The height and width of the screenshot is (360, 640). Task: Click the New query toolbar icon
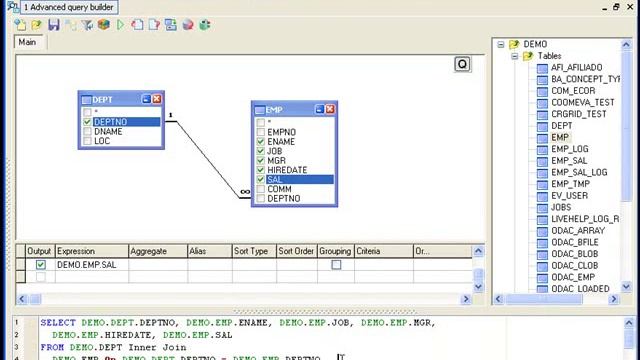click(x=20, y=25)
